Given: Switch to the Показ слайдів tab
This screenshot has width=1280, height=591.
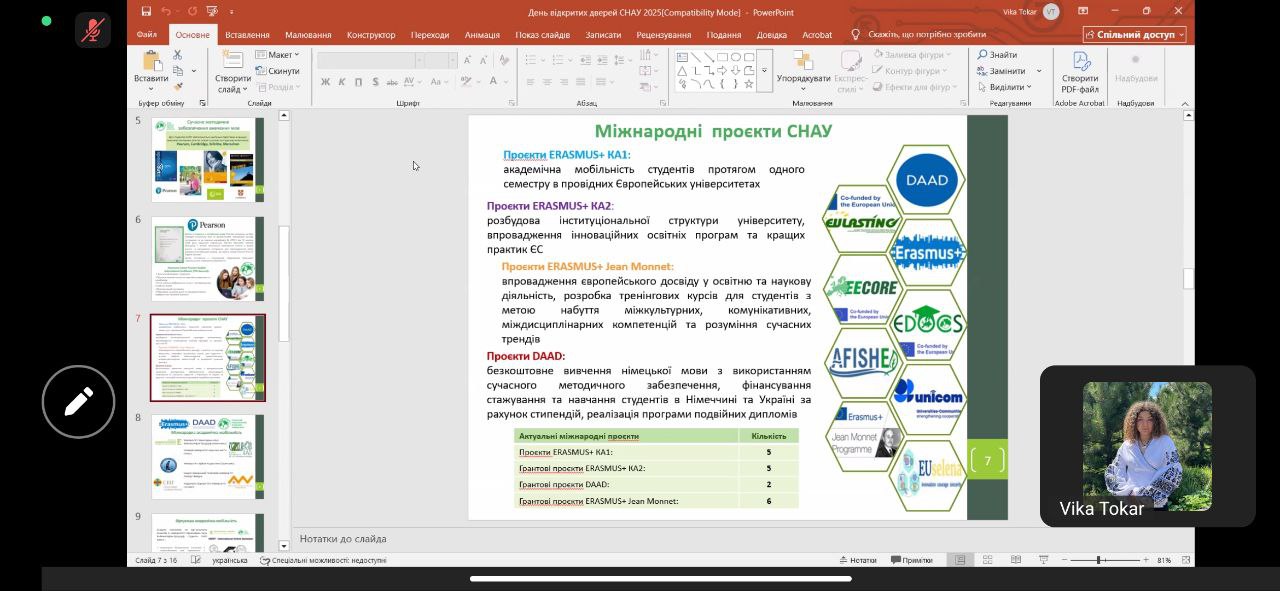Looking at the screenshot, I should click(543, 34).
